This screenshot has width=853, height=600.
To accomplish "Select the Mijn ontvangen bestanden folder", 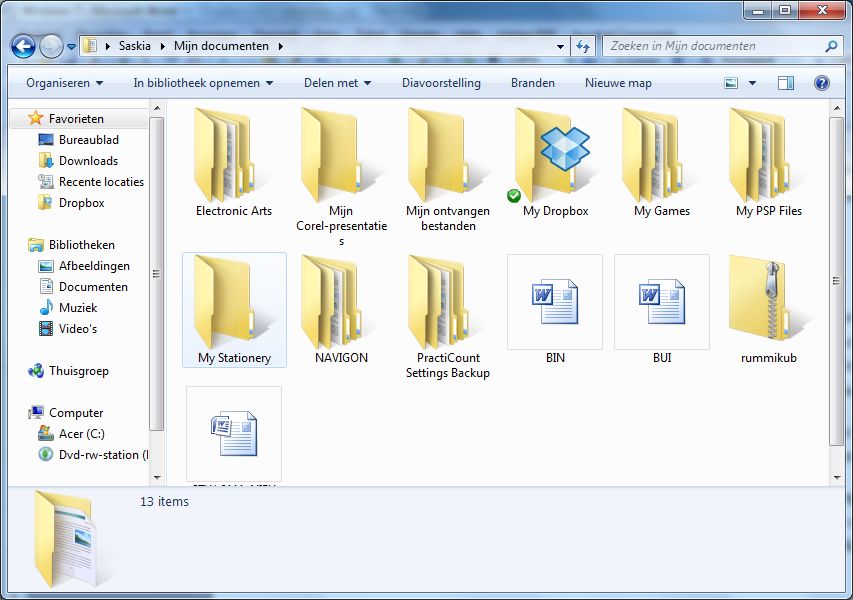I will (x=448, y=171).
